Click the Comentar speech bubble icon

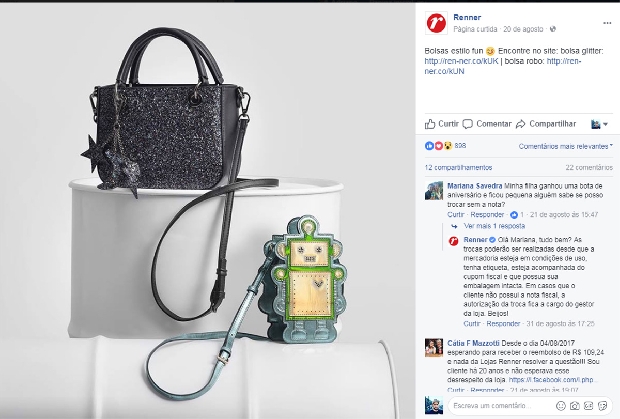point(467,124)
